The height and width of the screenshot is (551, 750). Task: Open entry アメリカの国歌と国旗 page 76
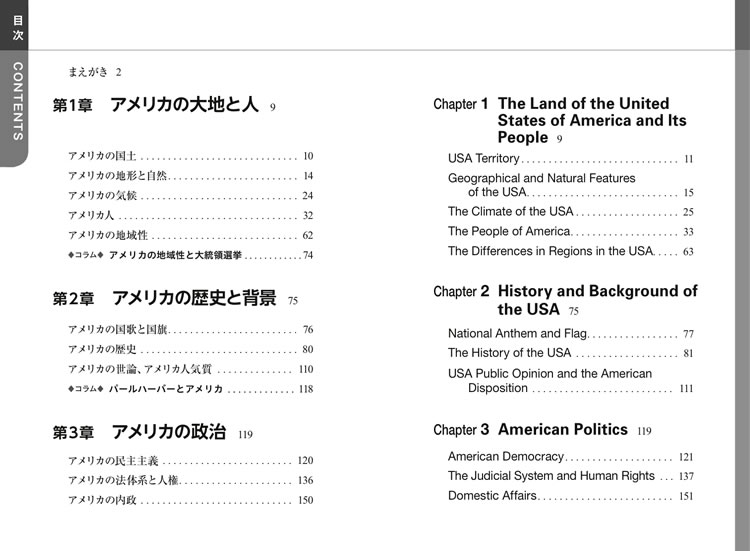click(190, 330)
